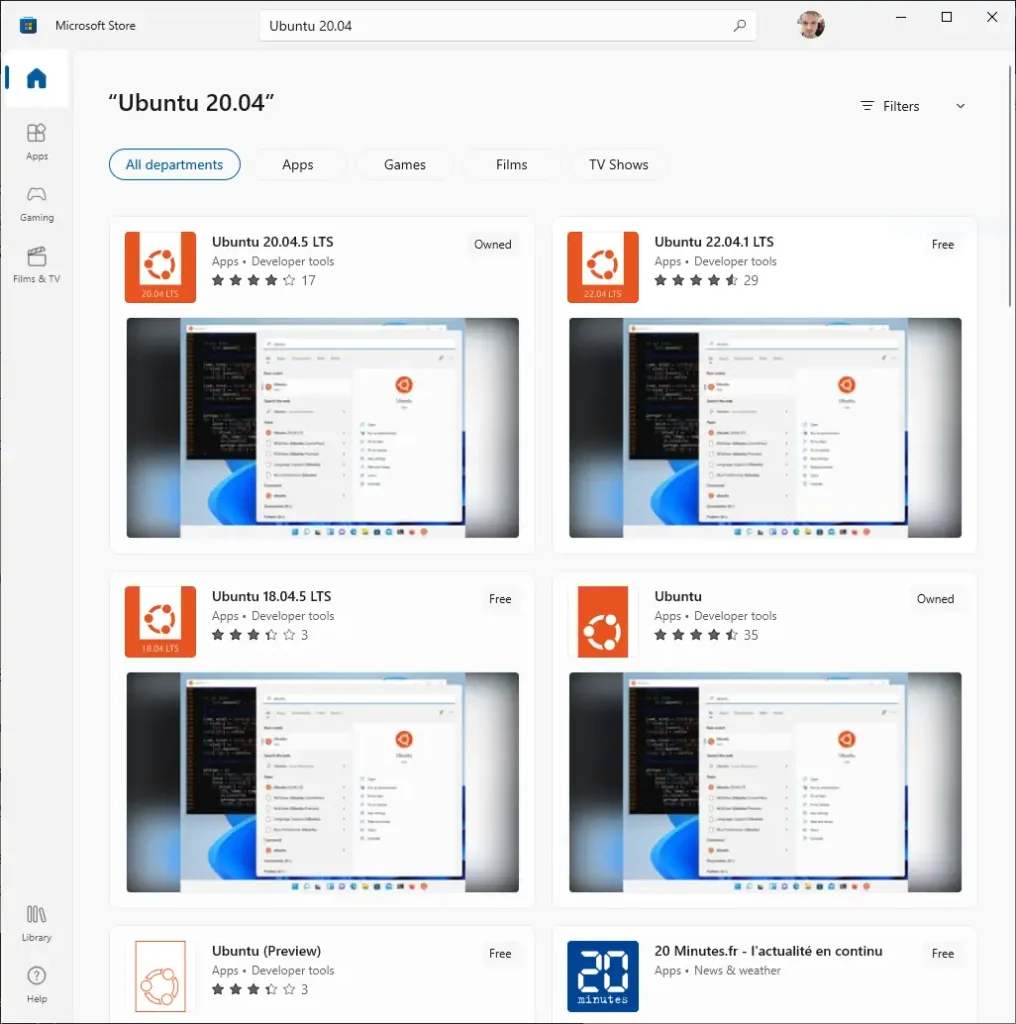Open the Ubuntu 22.04.1 LTS title
1016x1024 pixels.
pos(714,242)
